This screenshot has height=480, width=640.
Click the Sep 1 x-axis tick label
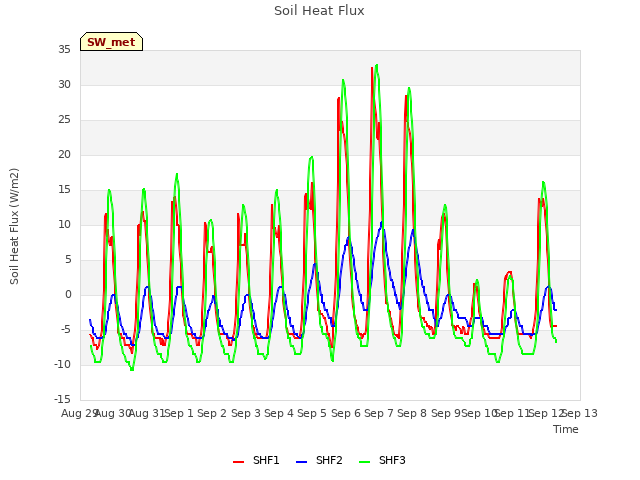(178, 413)
